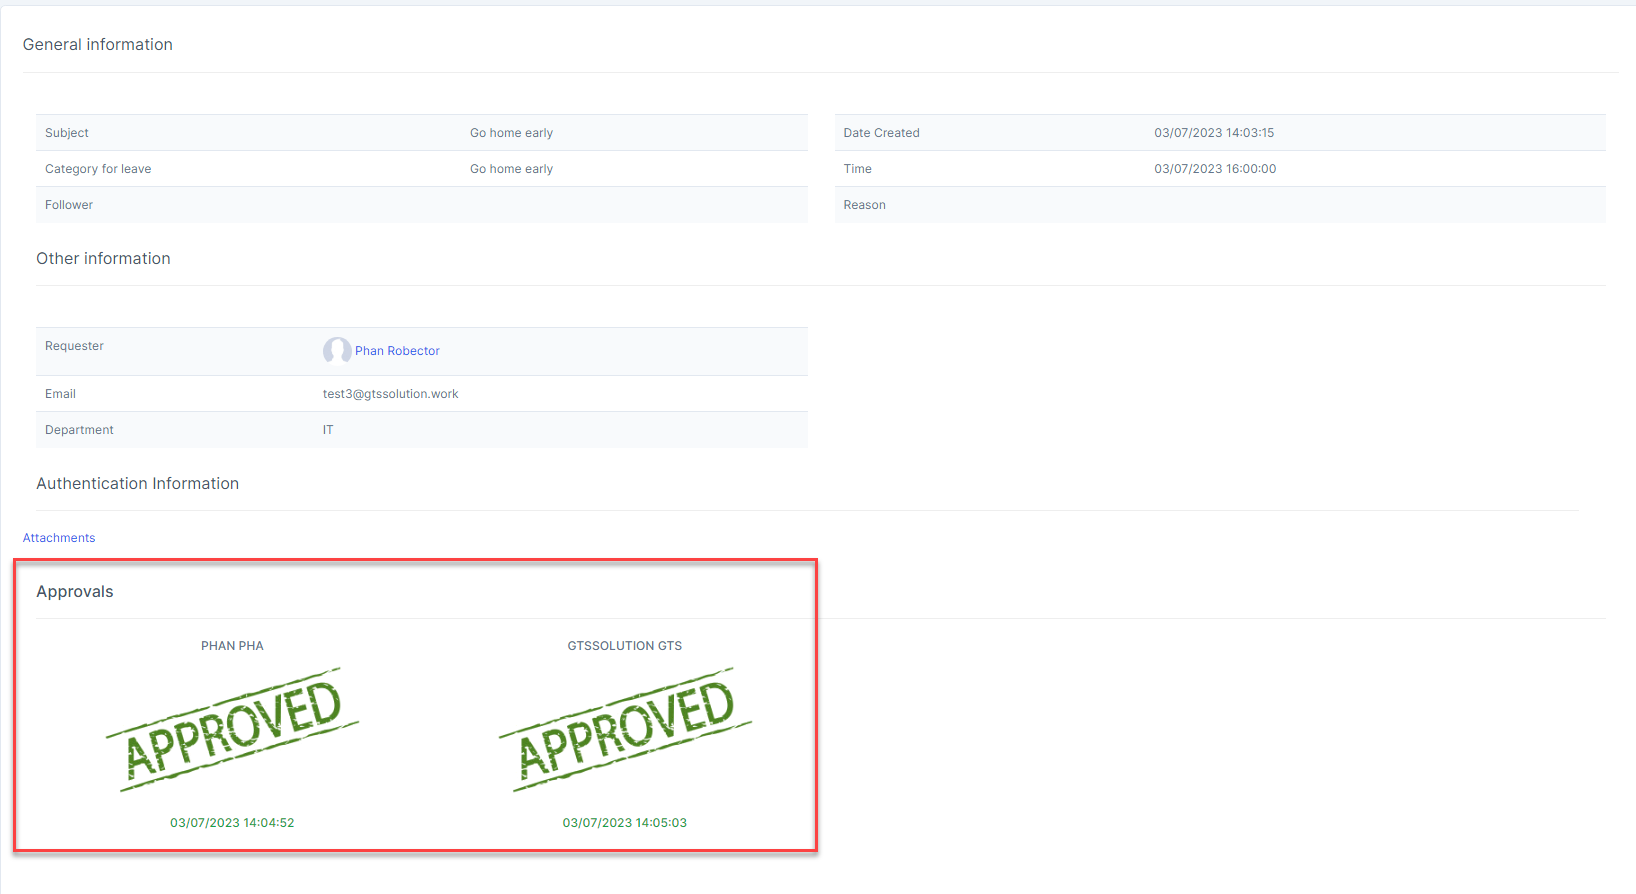
Task: Open the Attachments link
Action: [59, 538]
